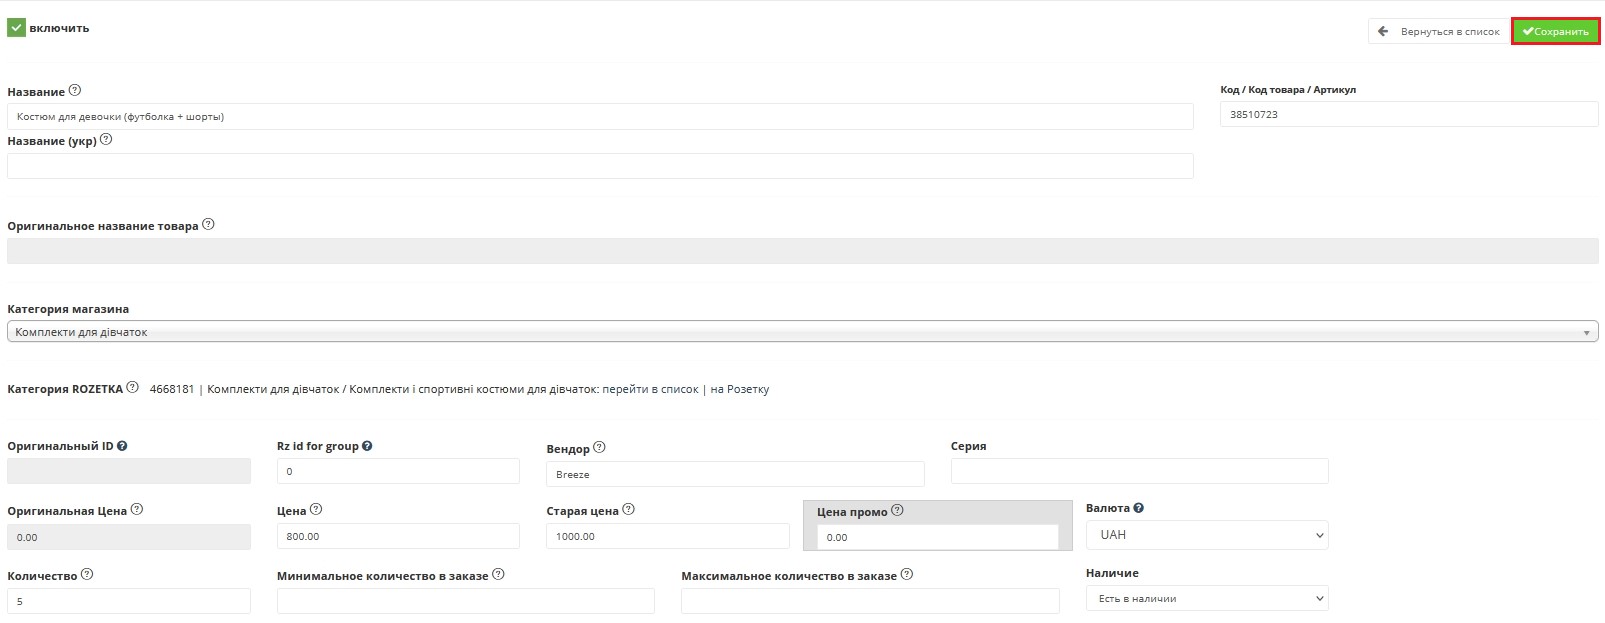The image size is (1605, 623).
Task: Click the Цена field showing 800.00
Action: (x=398, y=536)
